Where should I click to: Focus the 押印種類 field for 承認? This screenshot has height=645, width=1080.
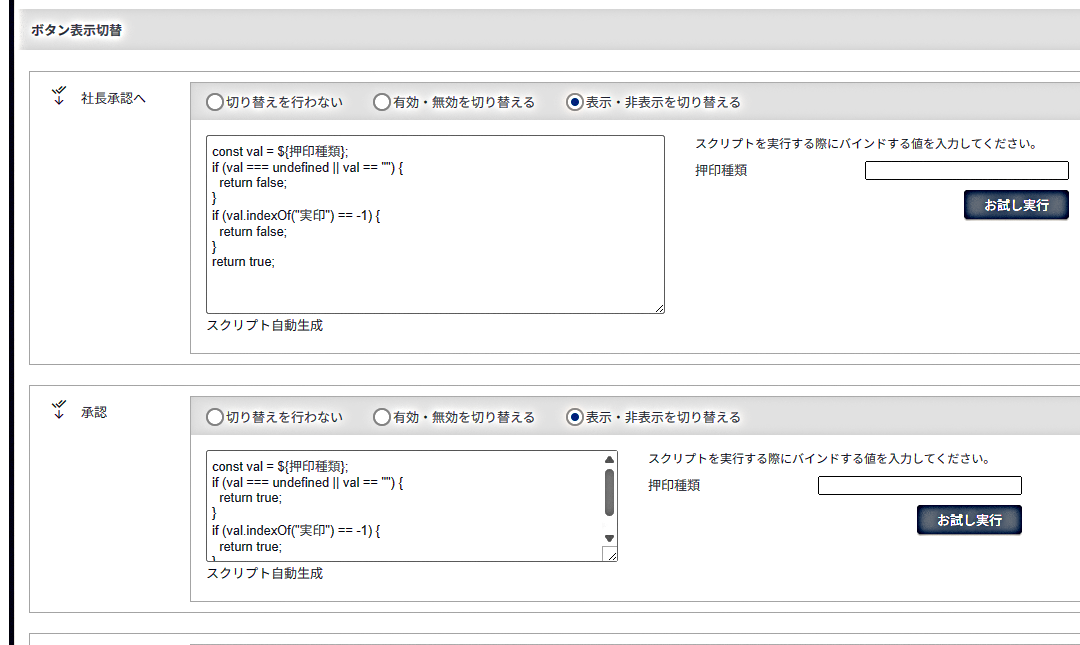919,486
